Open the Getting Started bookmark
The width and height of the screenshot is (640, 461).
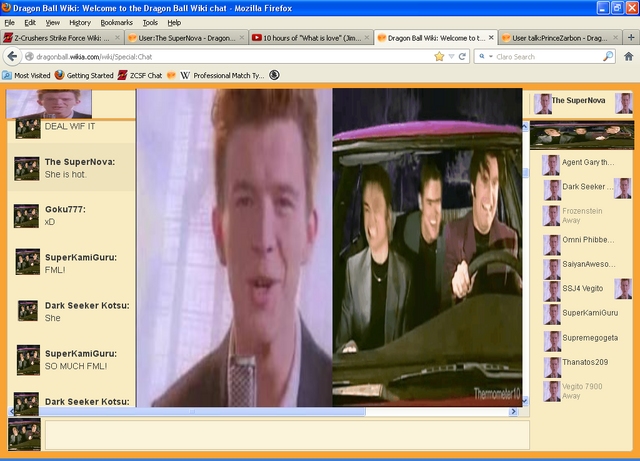click(x=84, y=75)
